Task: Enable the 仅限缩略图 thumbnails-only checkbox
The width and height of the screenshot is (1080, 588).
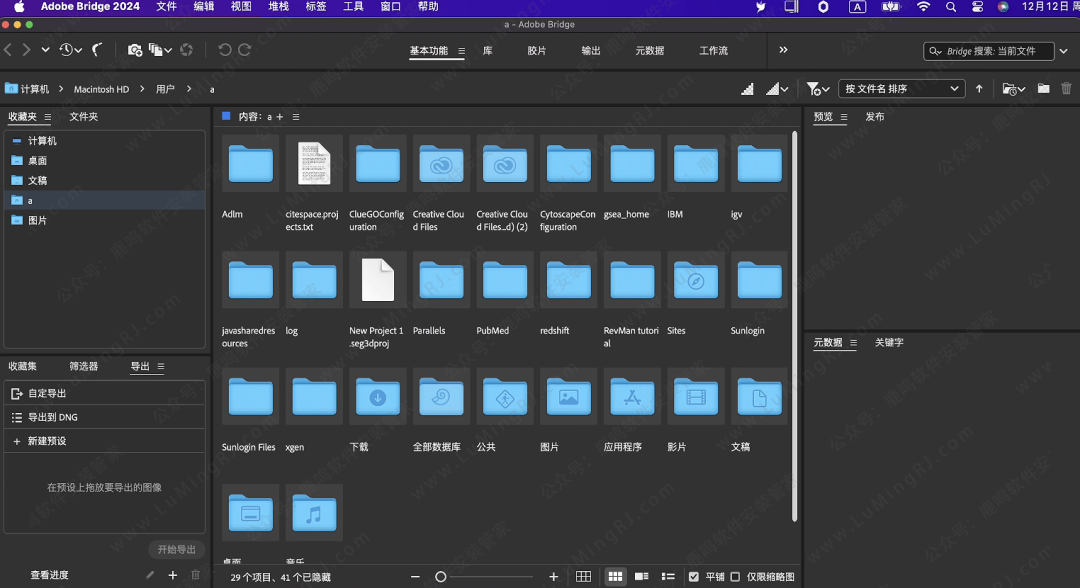Action: tap(735, 577)
